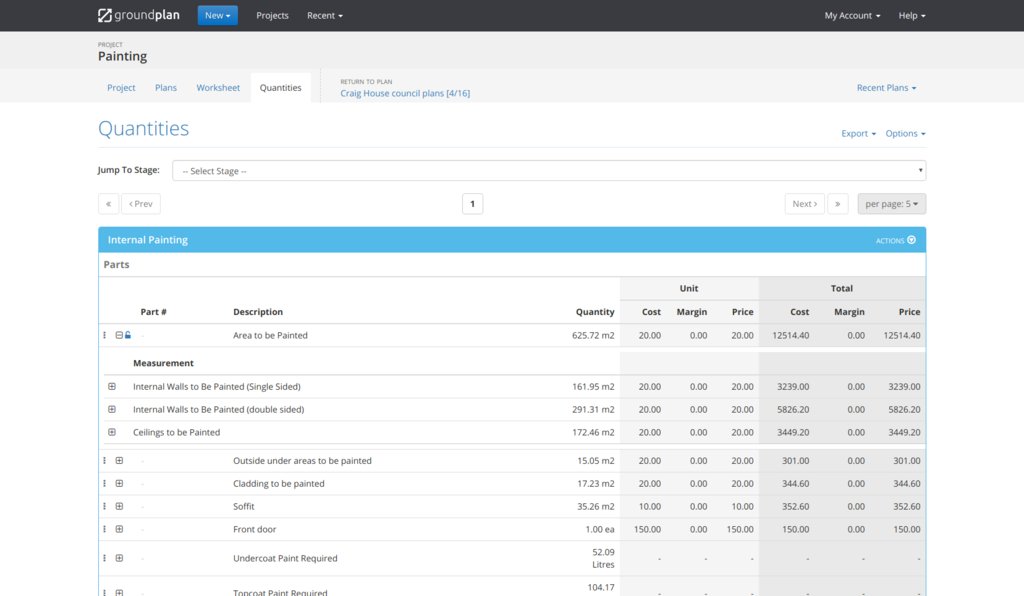1024x596 pixels.
Task: Open the Internal Painting actions icon
Action: pyautogui.click(x=911, y=240)
